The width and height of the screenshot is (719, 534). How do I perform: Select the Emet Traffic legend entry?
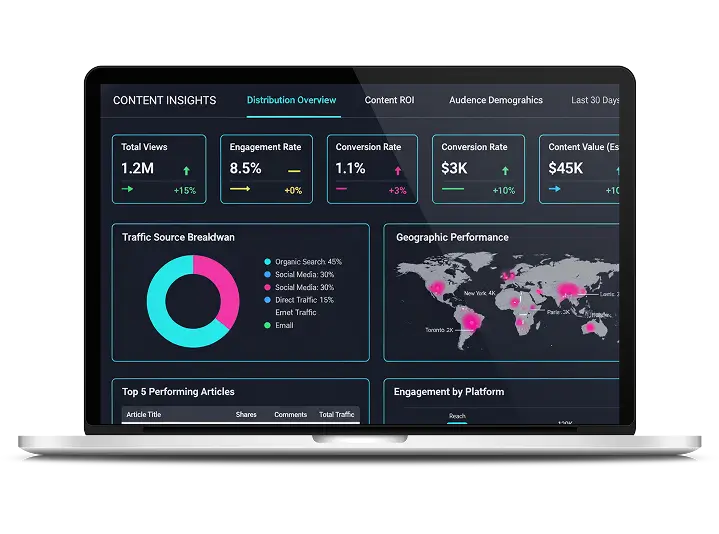[x=296, y=312]
